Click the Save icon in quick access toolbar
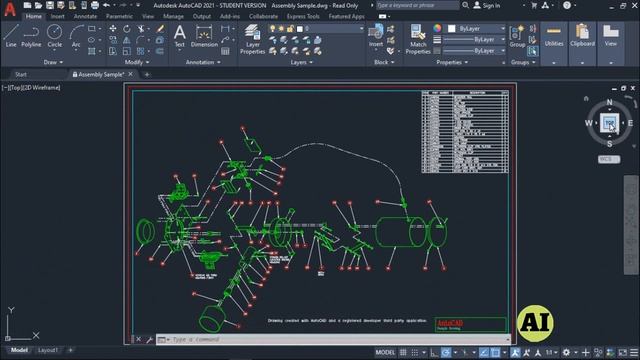The width and height of the screenshot is (640, 360). point(50,5)
